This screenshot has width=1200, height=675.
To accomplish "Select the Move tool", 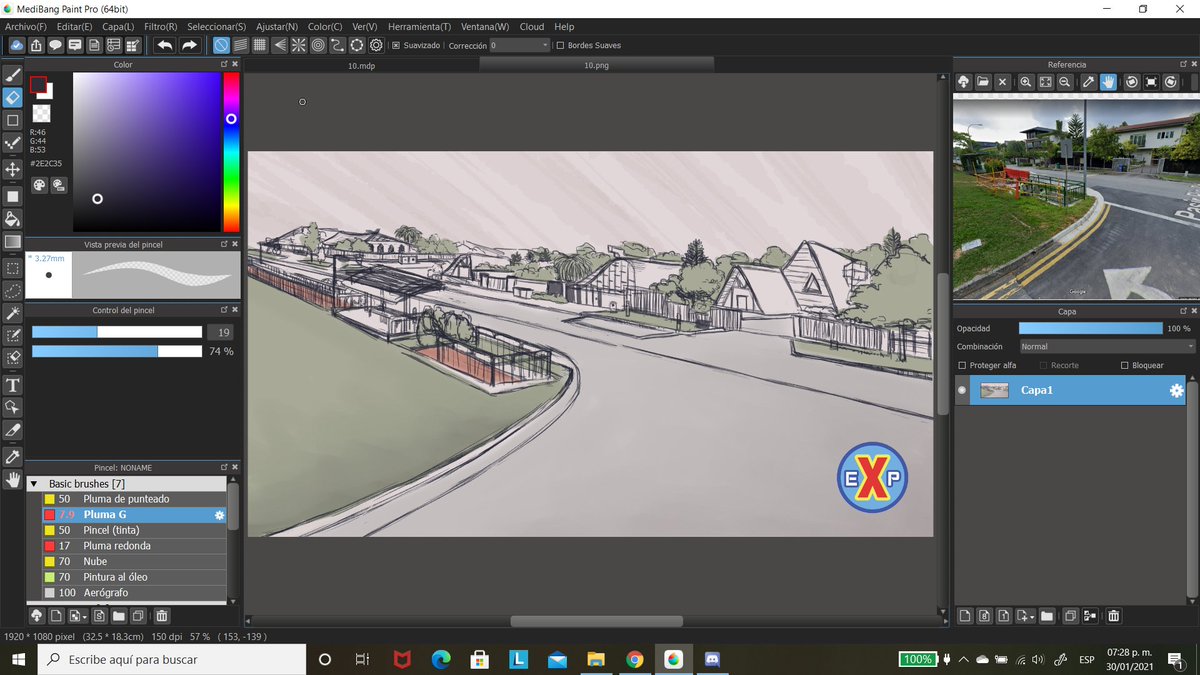I will [13, 169].
